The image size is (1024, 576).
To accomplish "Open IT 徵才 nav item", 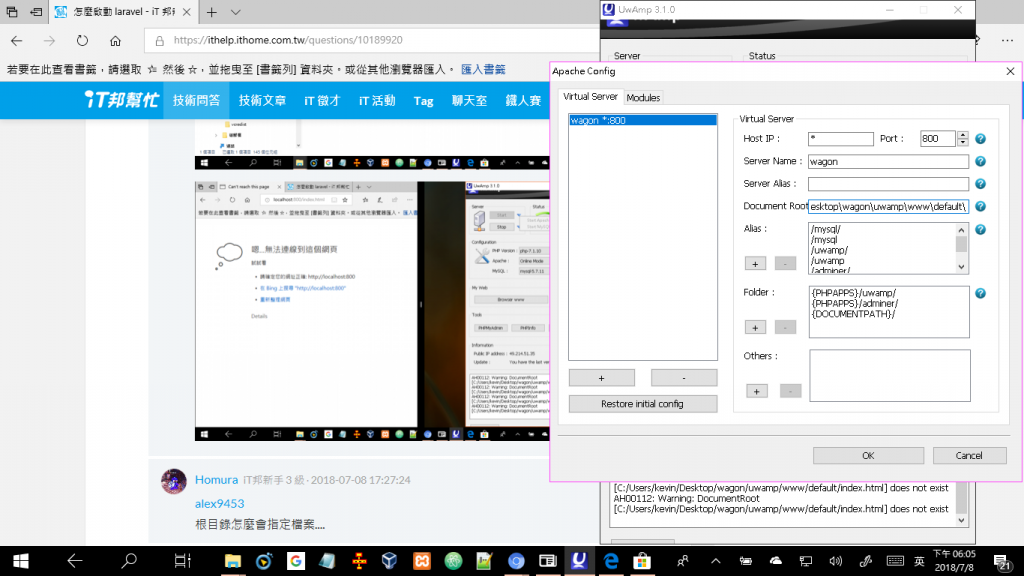I will coord(322,101).
